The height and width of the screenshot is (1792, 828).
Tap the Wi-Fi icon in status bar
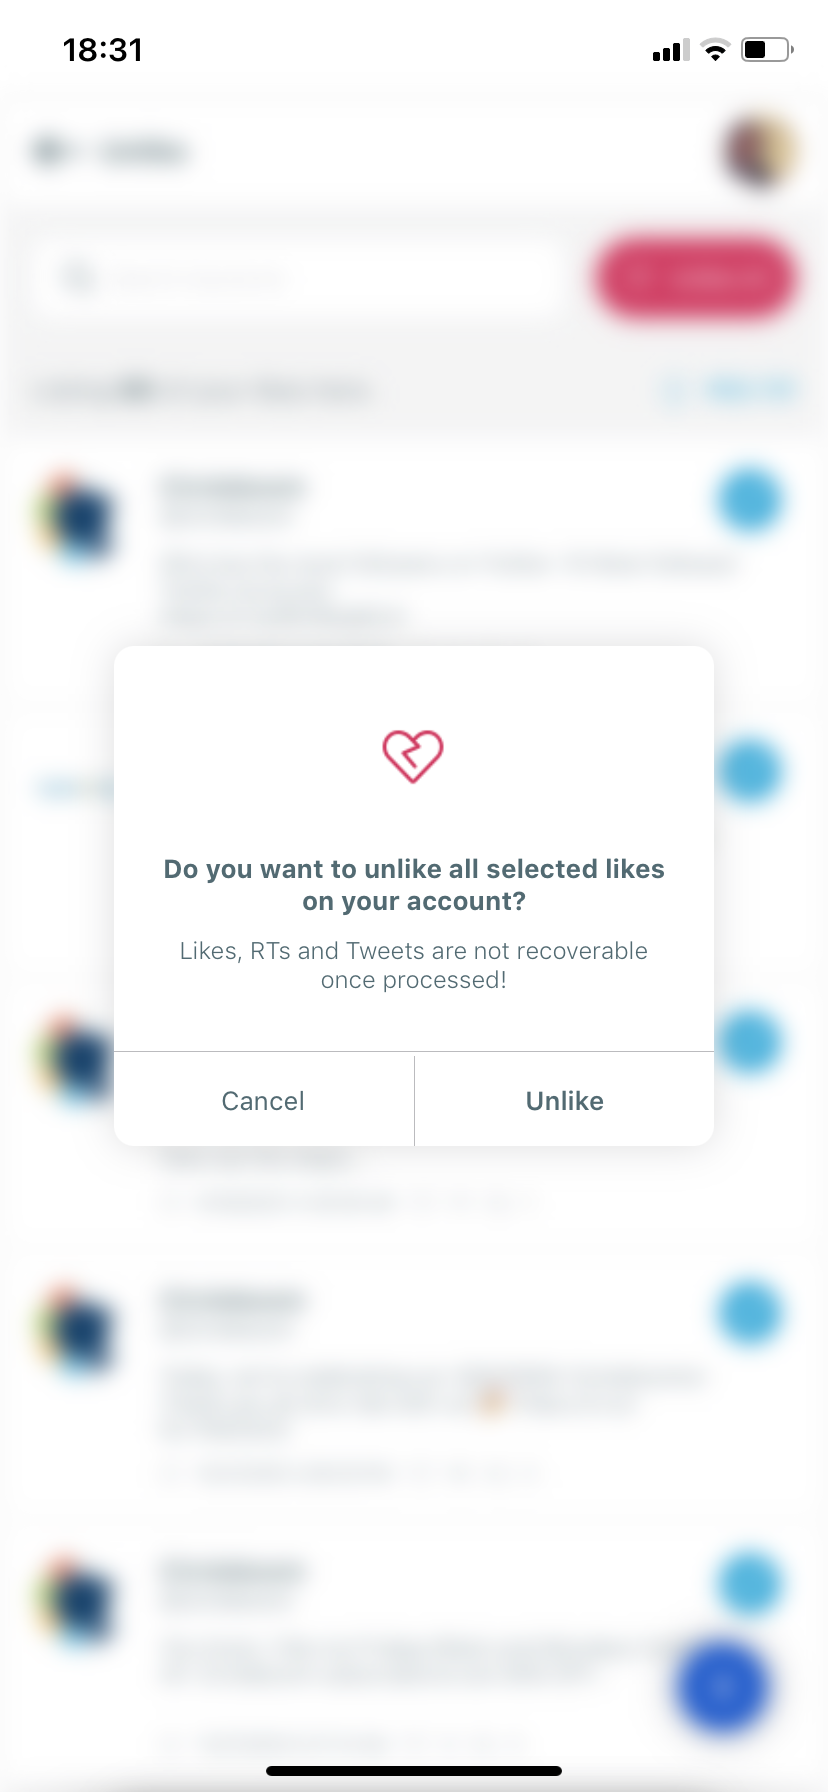(715, 50)
